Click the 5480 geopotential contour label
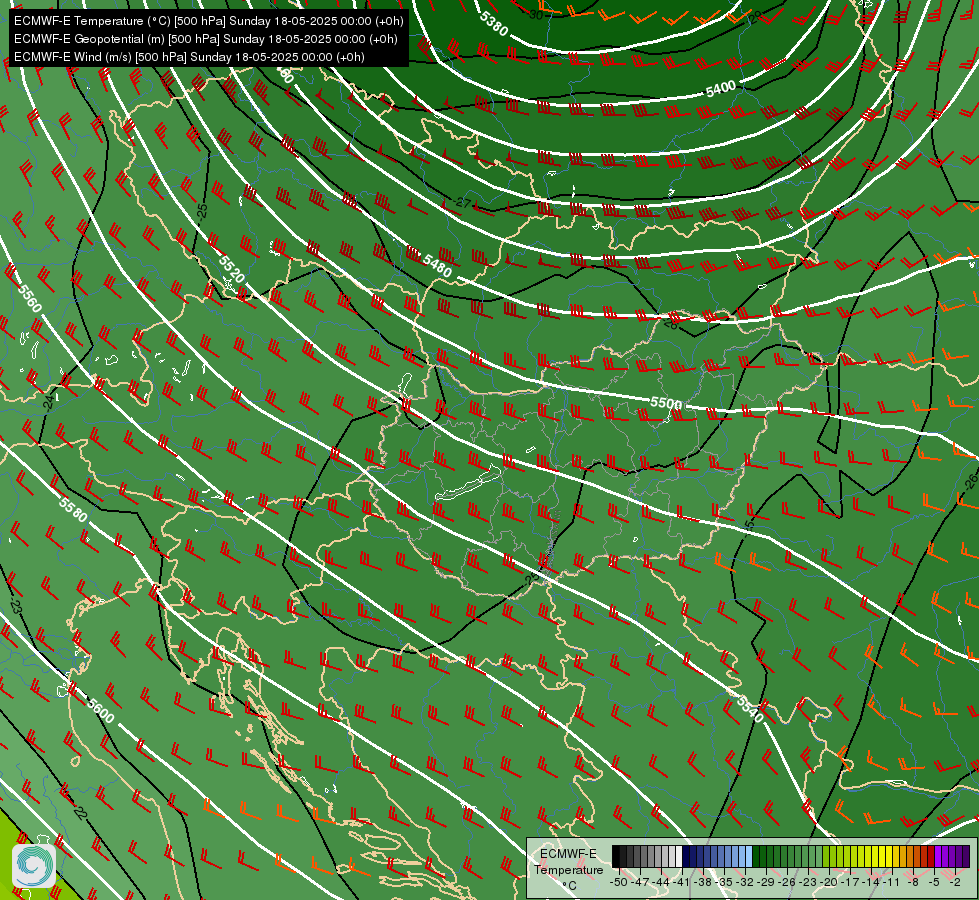 (x=437, y=265)
